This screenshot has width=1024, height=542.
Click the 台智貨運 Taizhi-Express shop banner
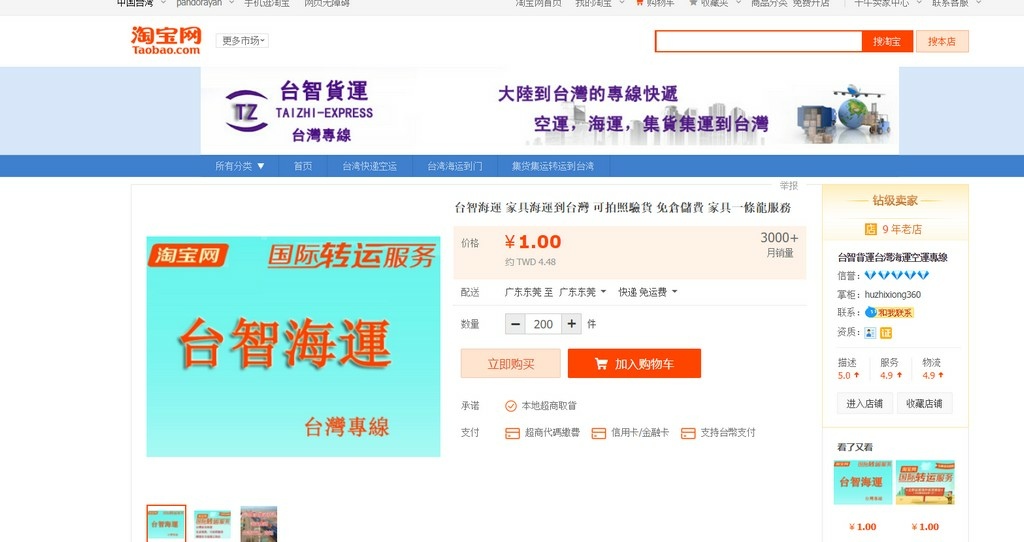coord(550,111)
